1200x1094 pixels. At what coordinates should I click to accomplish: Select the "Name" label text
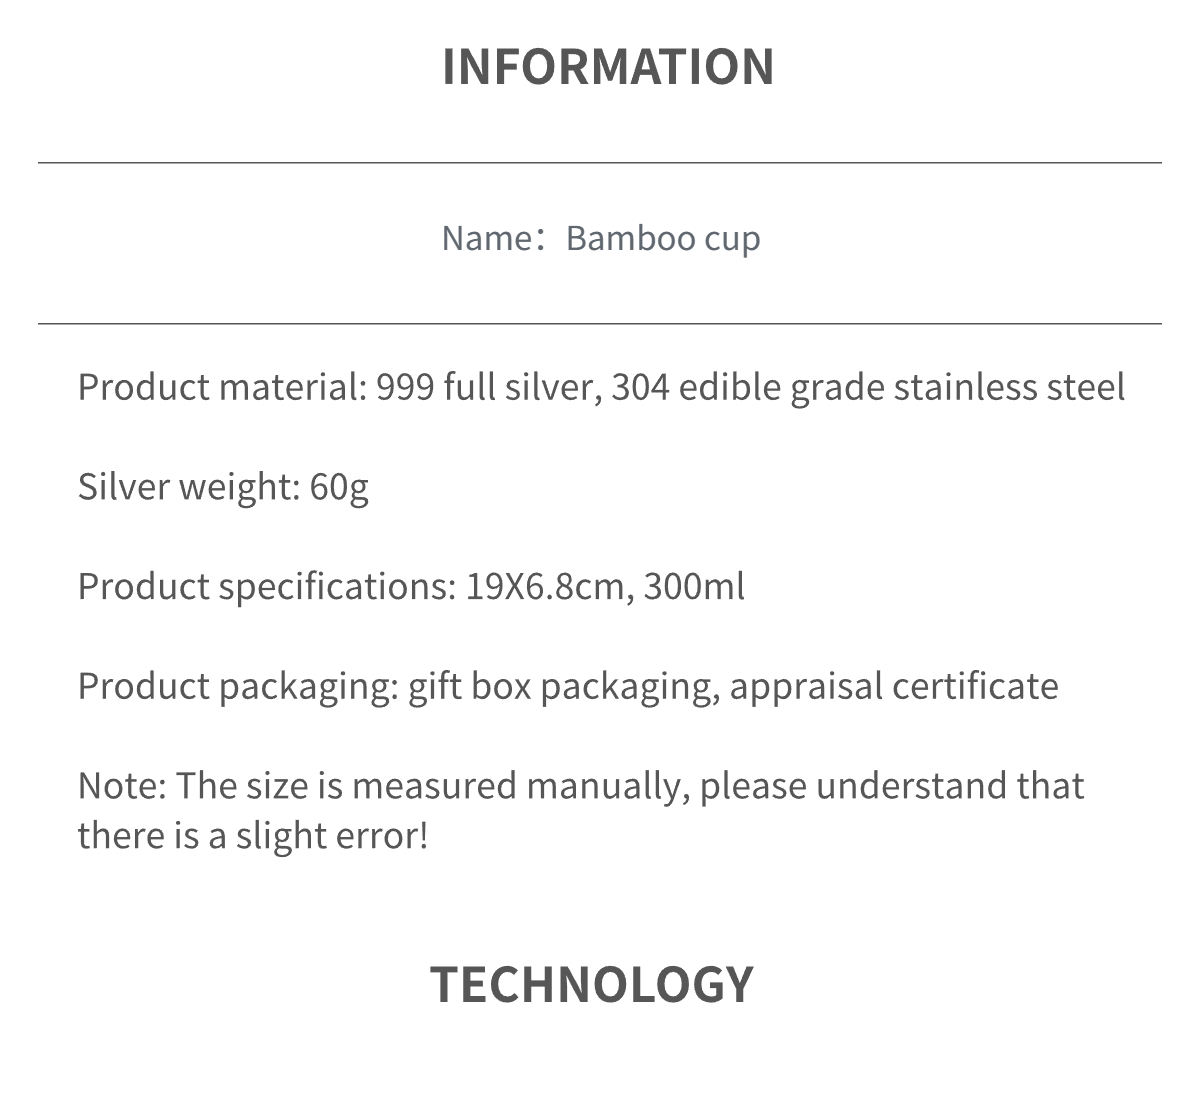(486, 239)
